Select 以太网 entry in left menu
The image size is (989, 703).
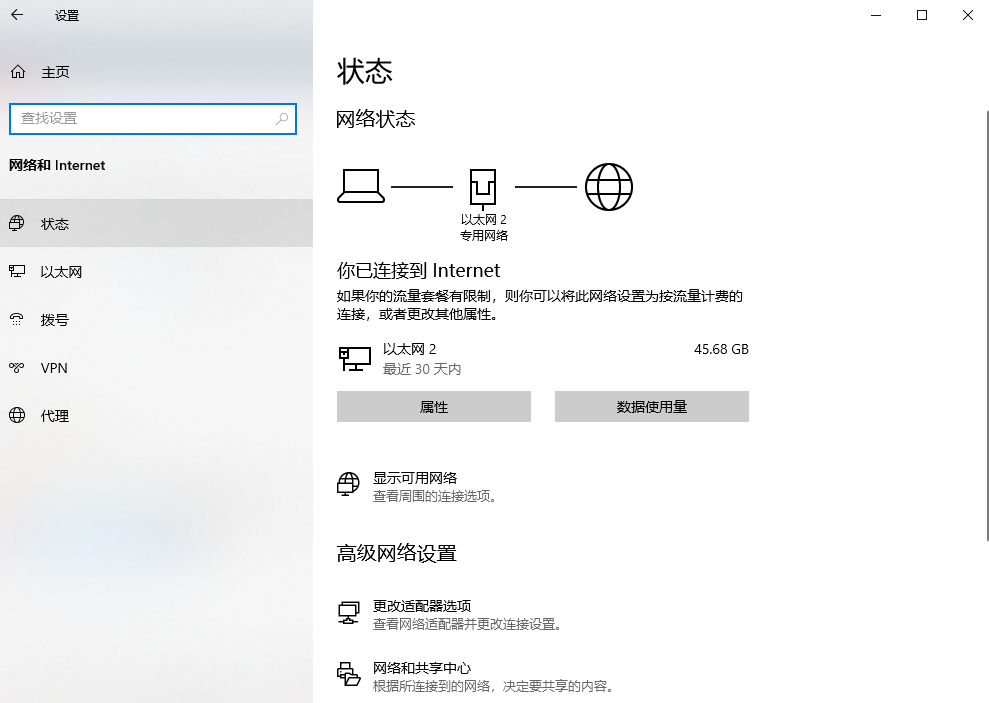pyautogui.click(x=55, y=271)
